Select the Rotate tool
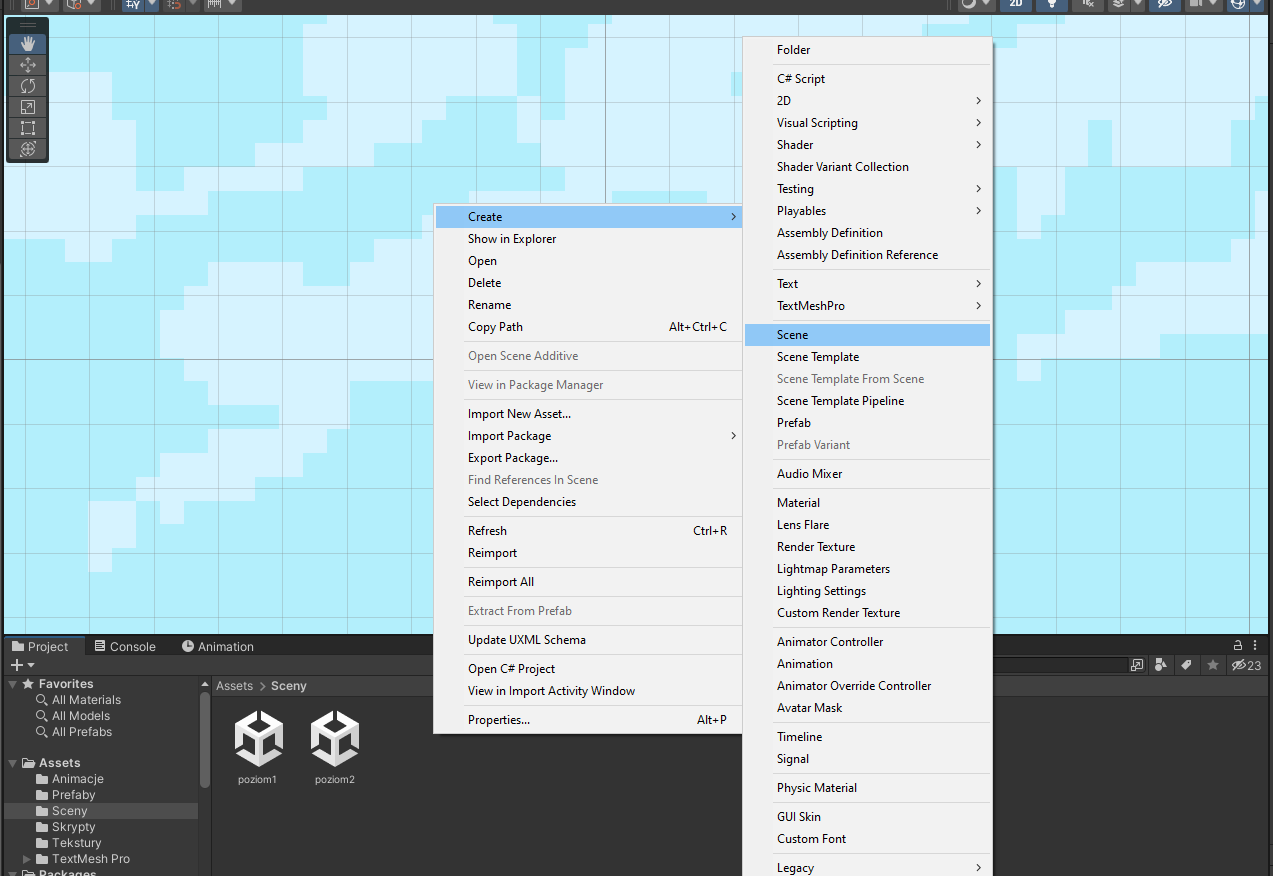The width and height of the screenshot is (1273, 876). [x=28, y=86]
